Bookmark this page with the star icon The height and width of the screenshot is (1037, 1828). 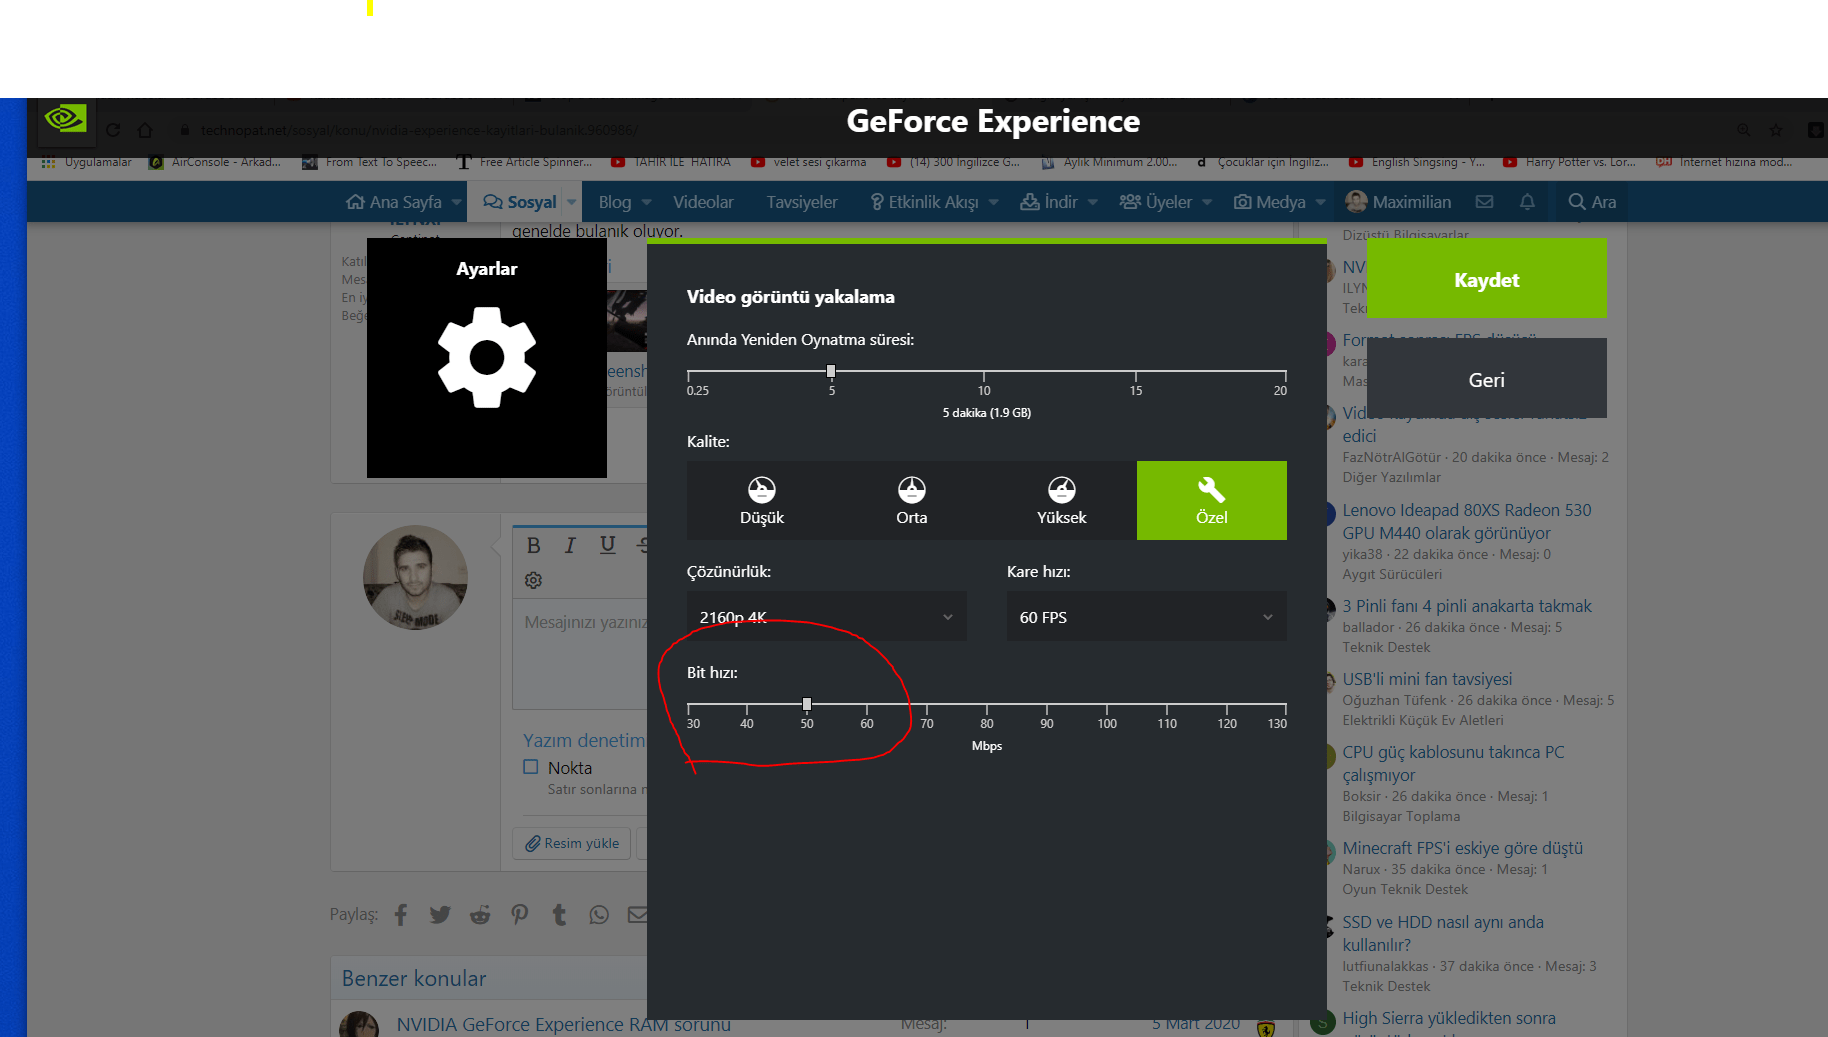pos(1776,130)
